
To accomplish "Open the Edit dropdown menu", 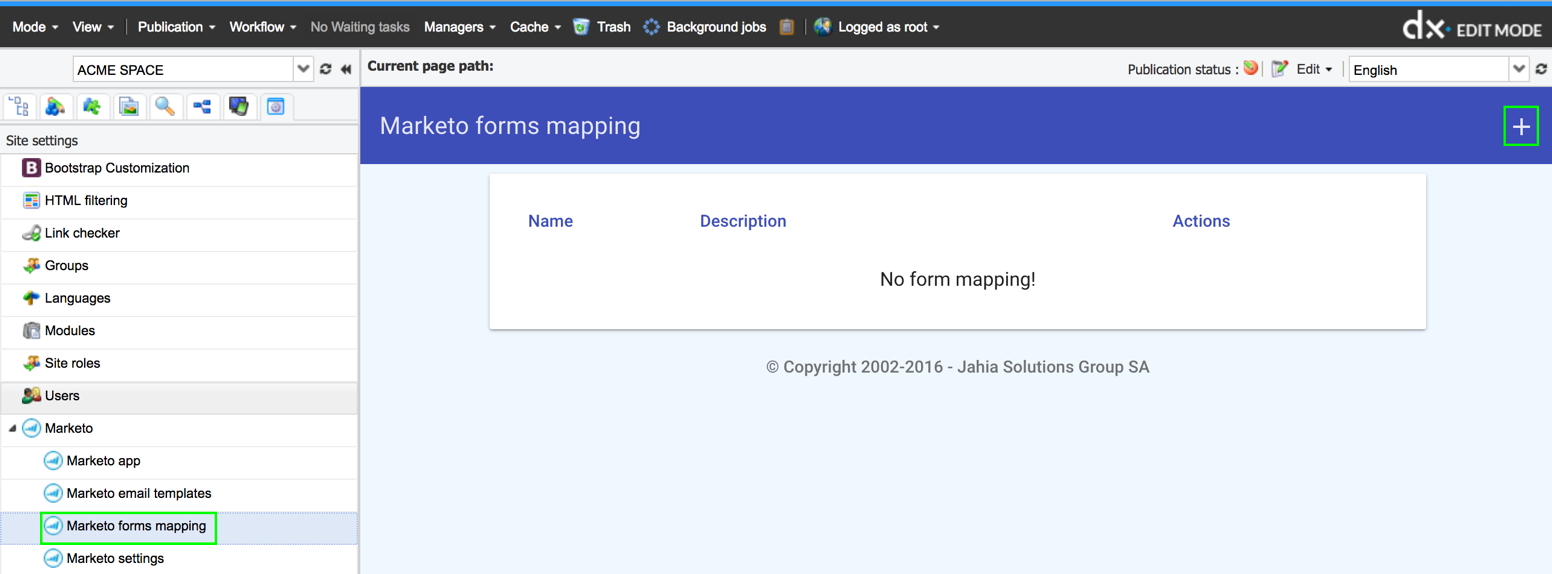I will click(x=1314, y=70).
